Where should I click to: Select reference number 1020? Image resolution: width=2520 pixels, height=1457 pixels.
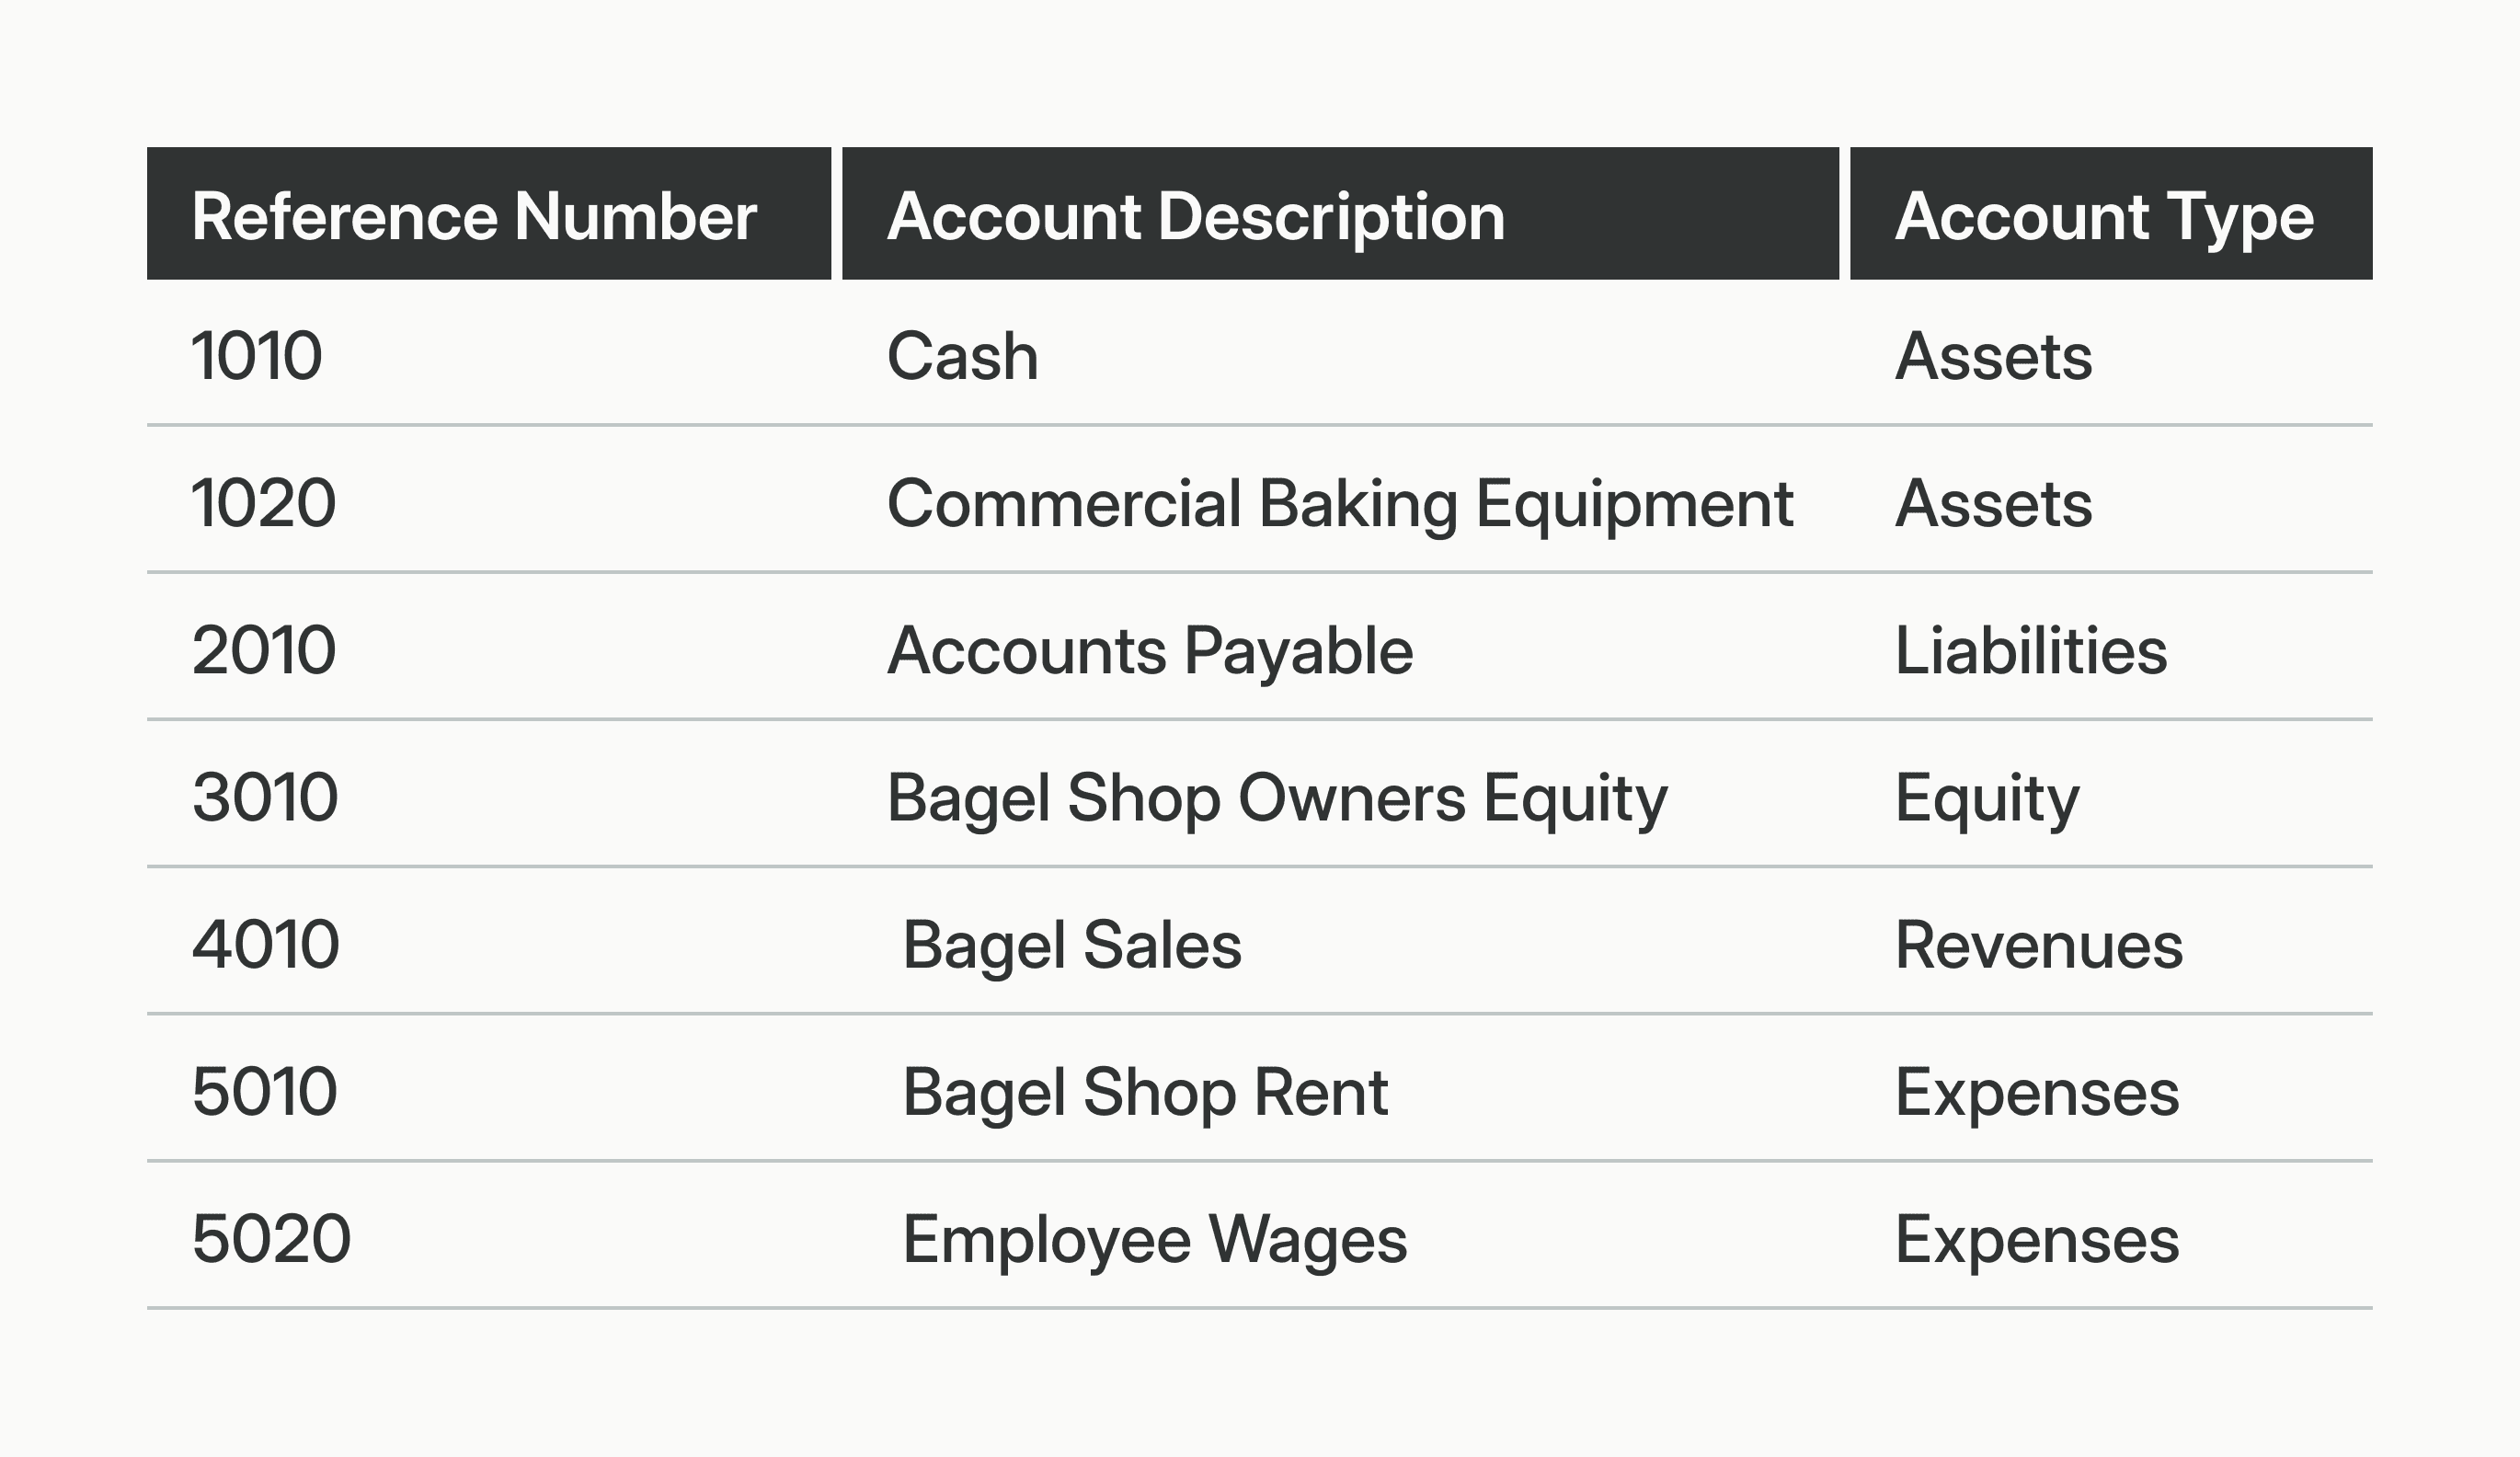coord(264,503)
